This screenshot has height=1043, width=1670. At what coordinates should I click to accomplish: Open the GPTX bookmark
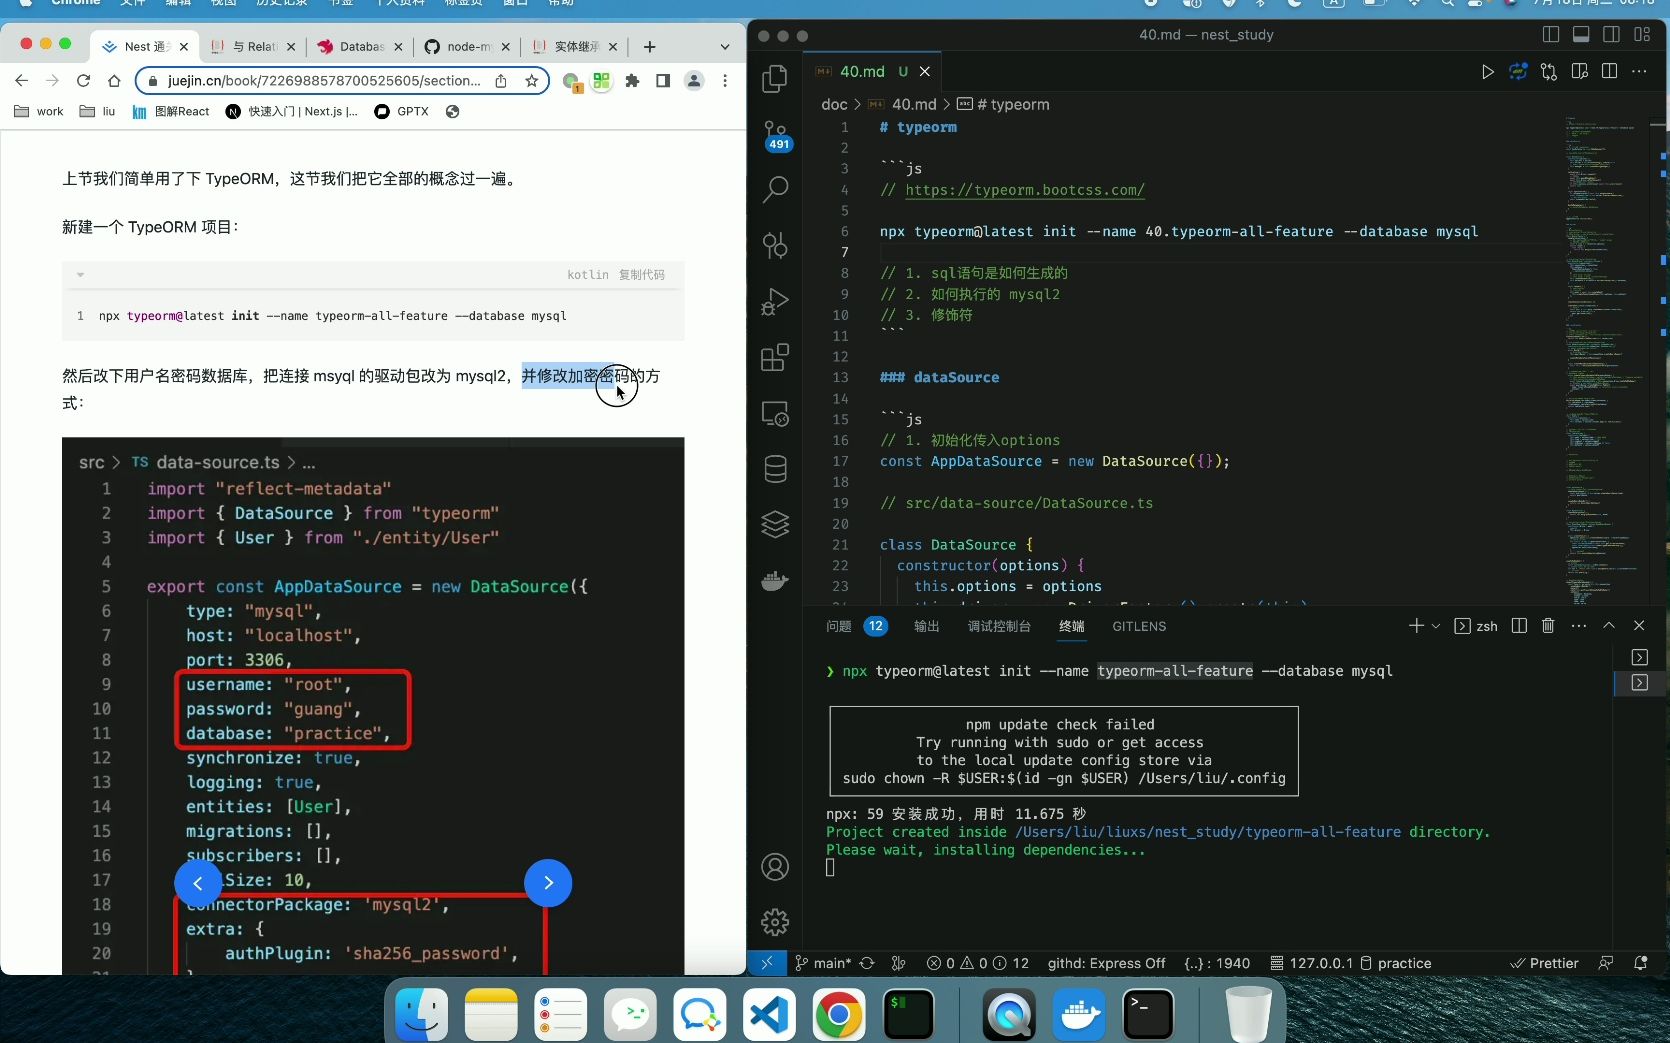[401, 112]
